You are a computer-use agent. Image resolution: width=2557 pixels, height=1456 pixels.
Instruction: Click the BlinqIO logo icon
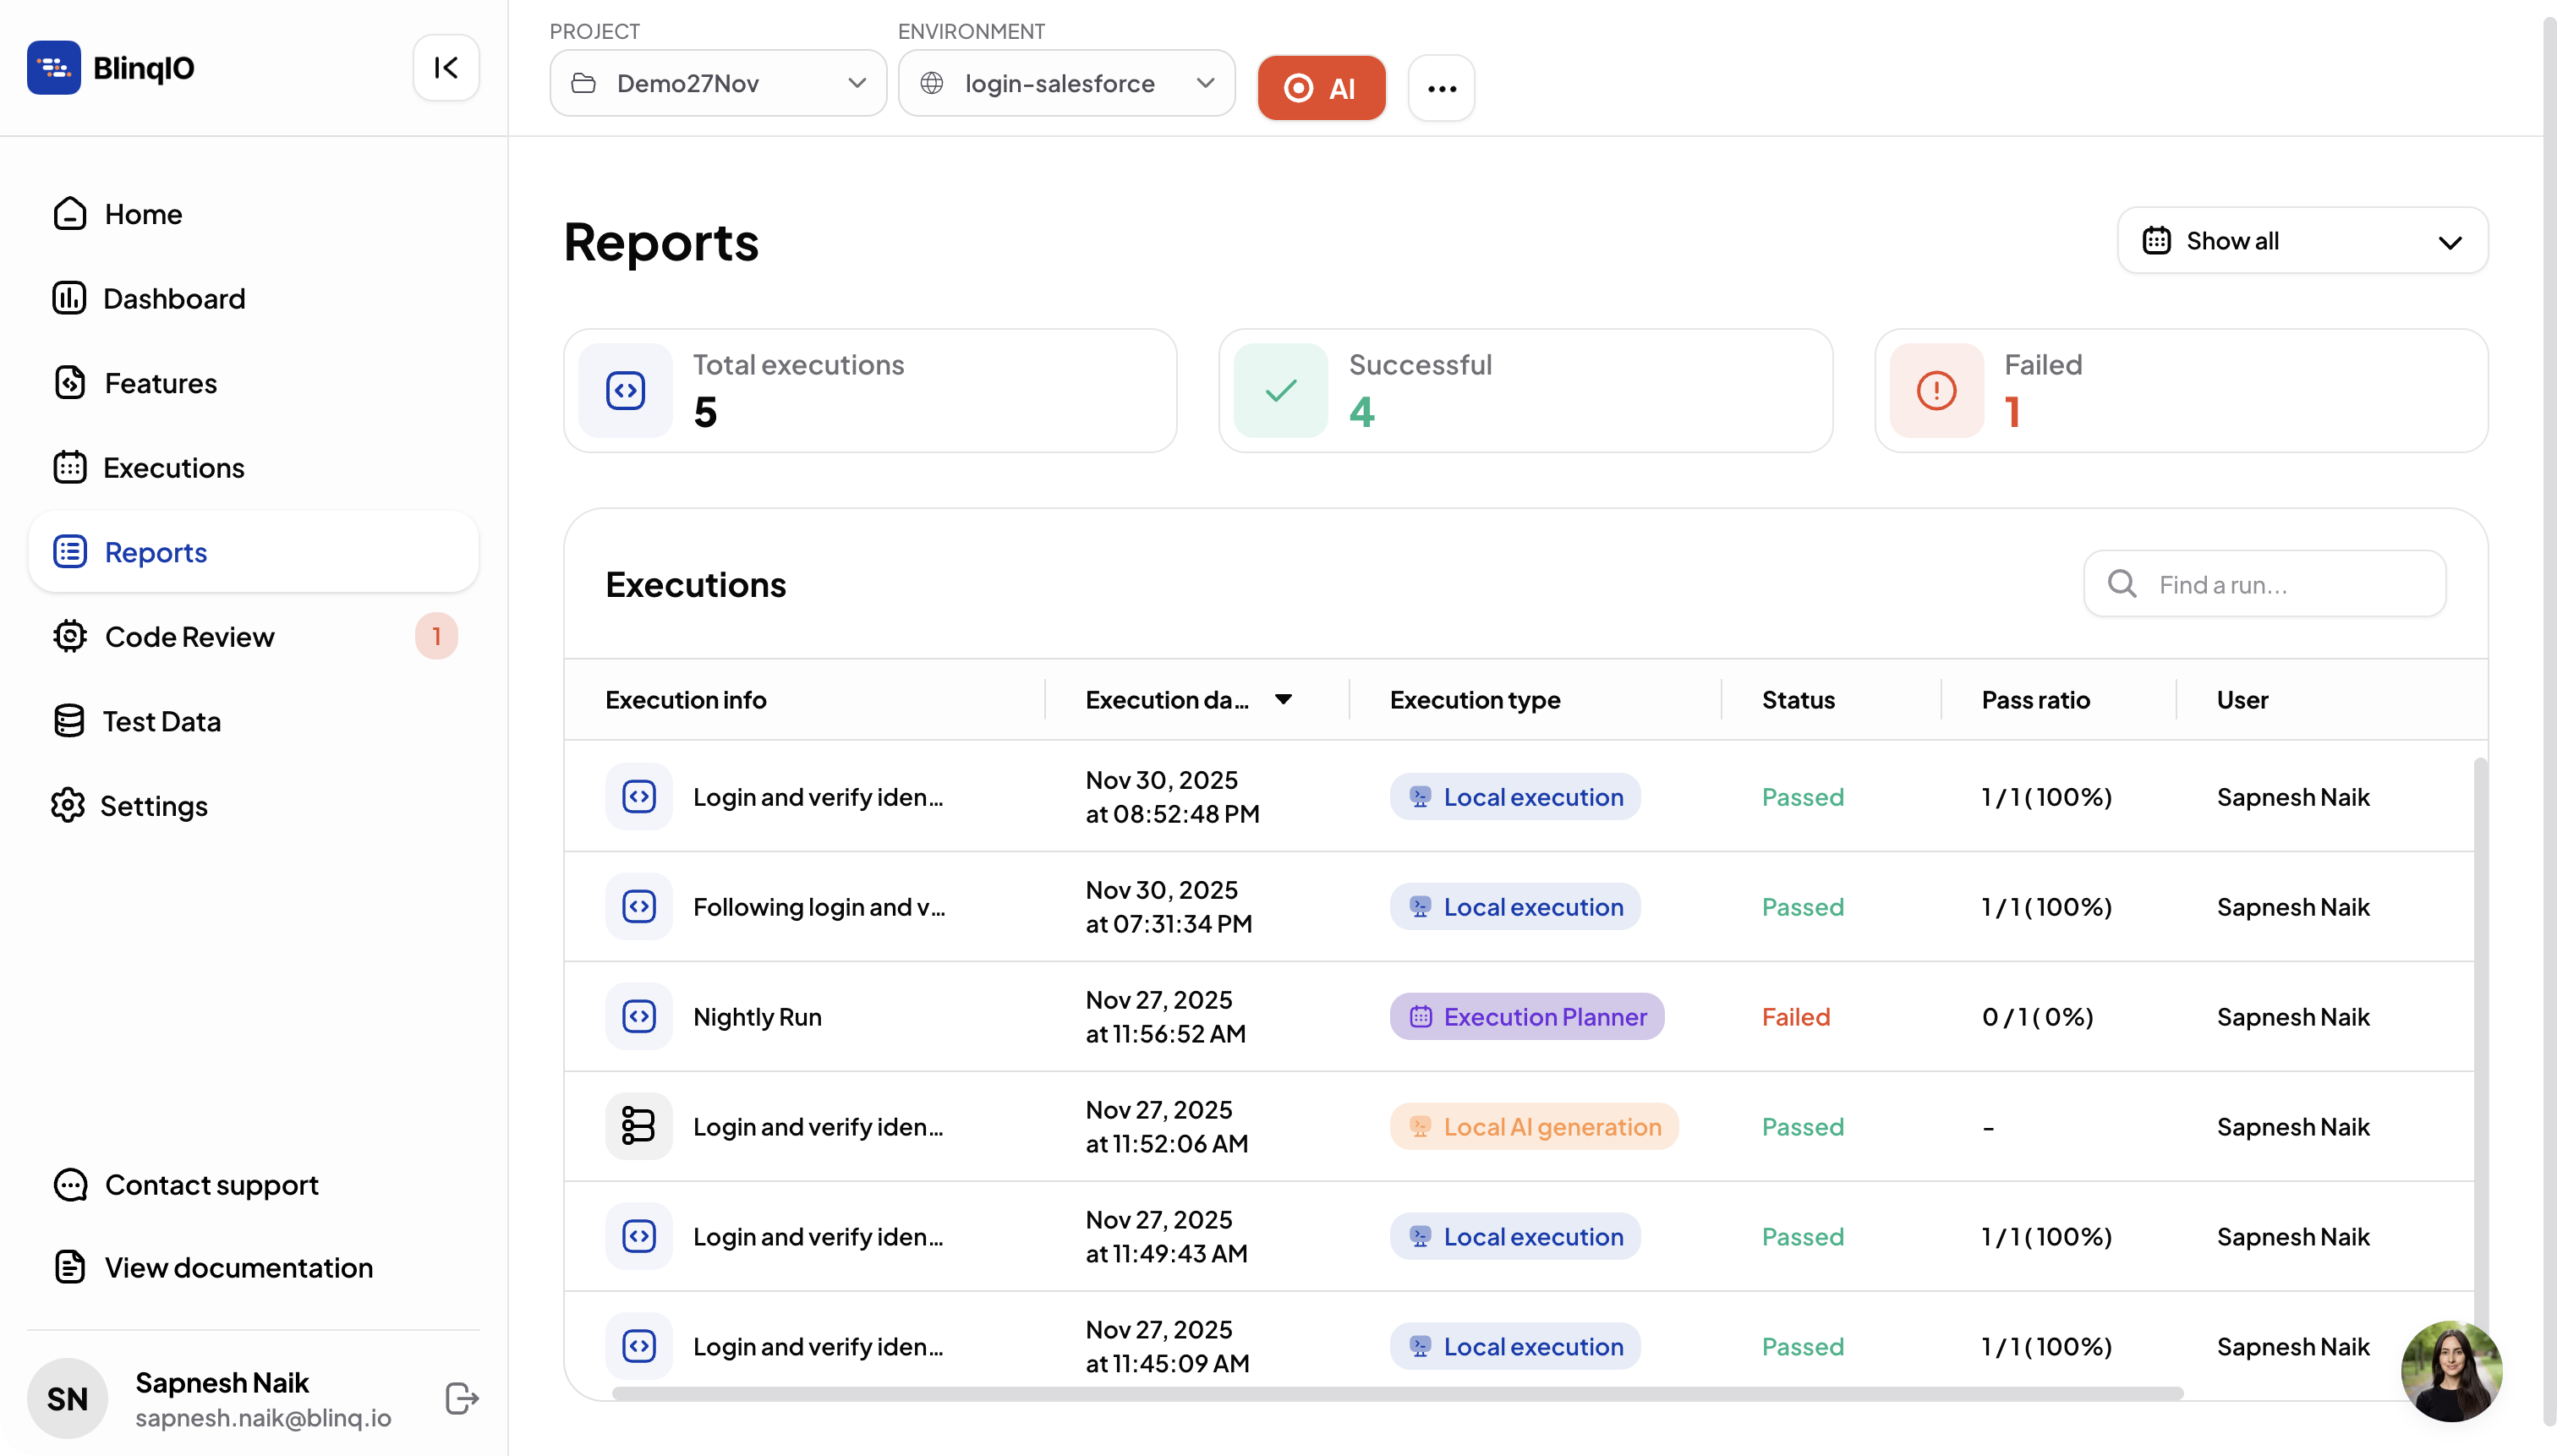[x=54, y=68]
